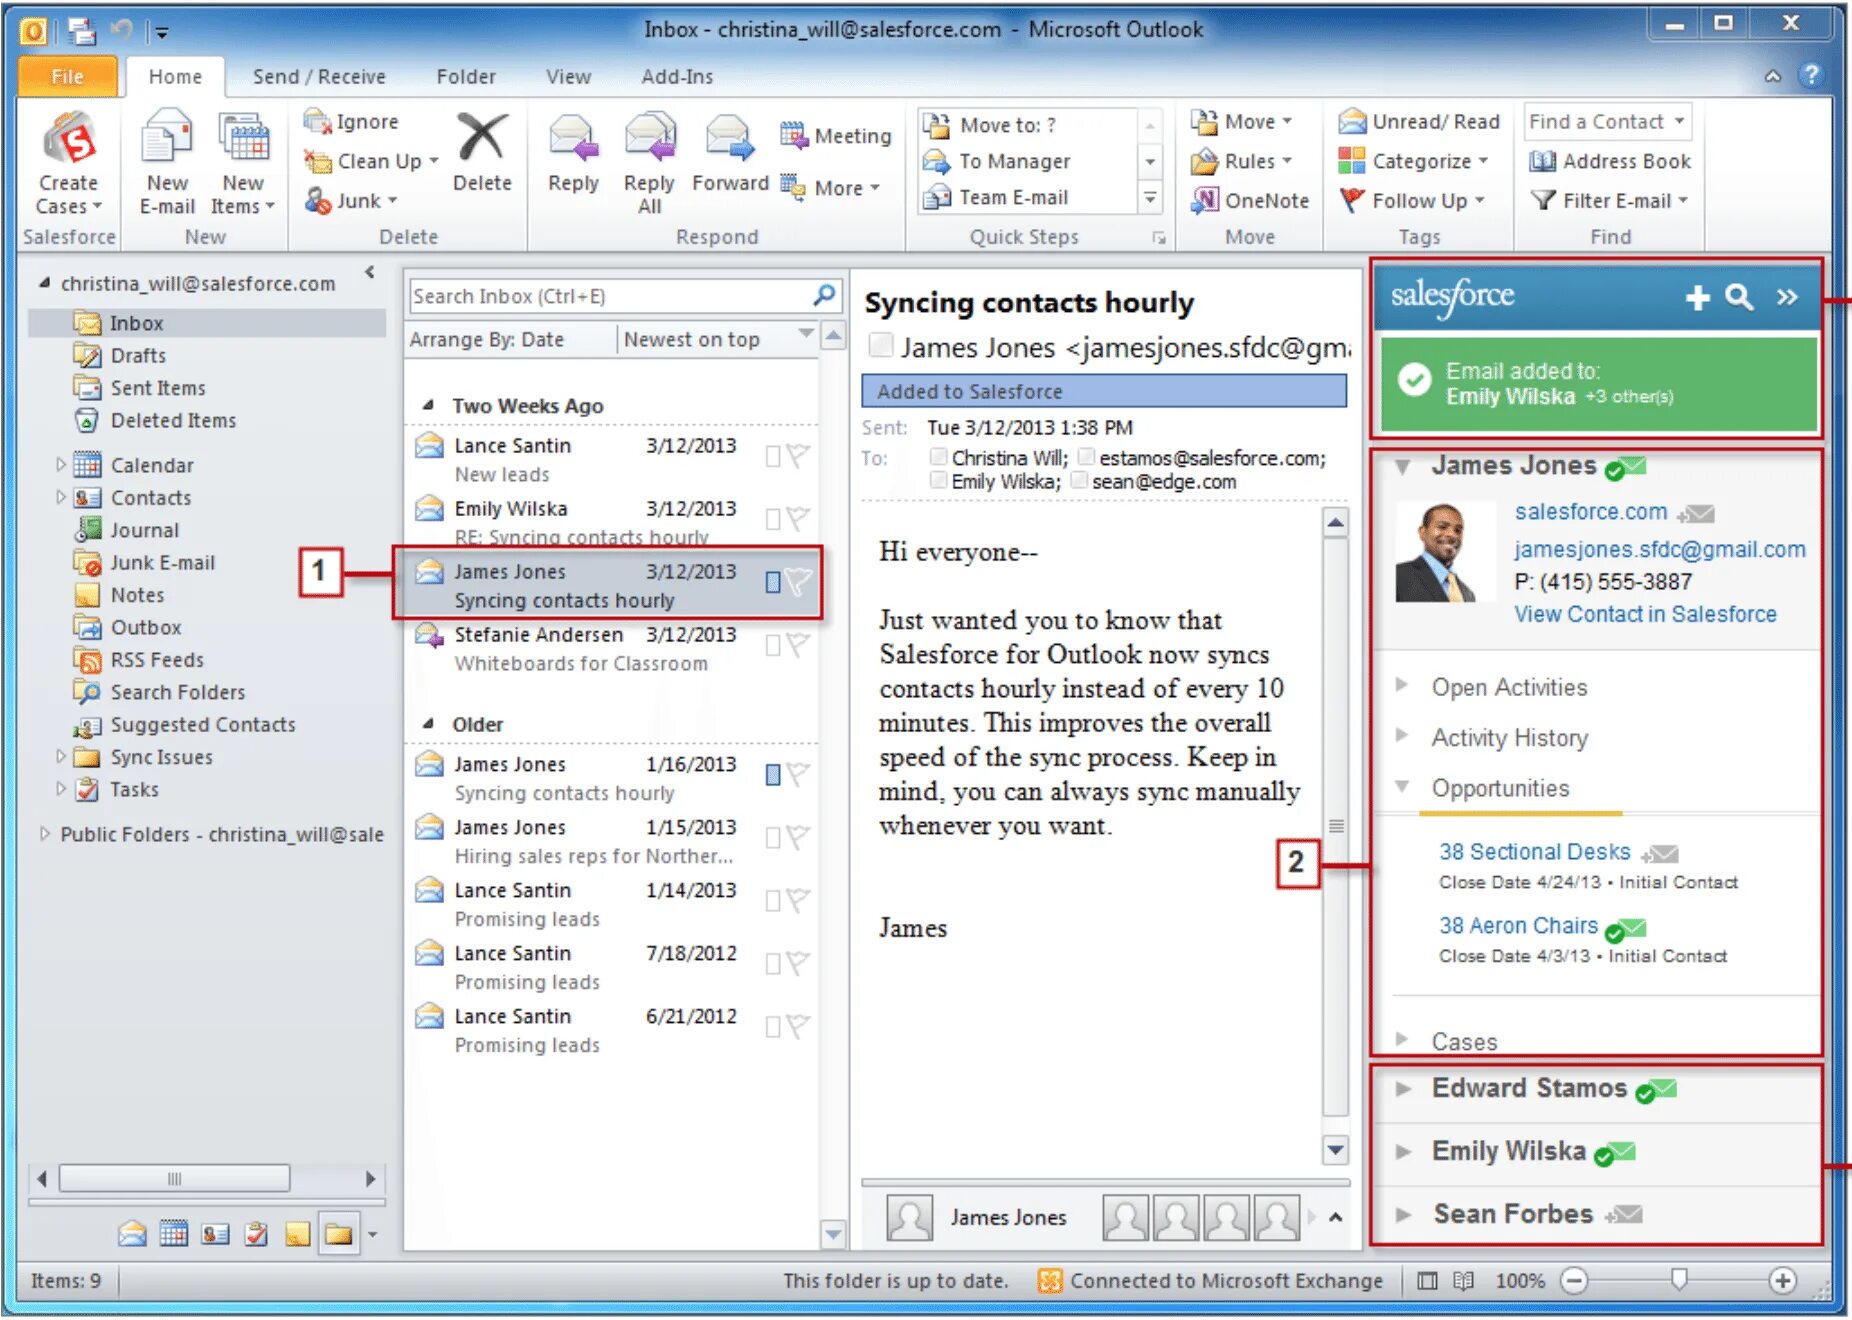
Task: Open the 38 Aeron Chairs opportunity
Action: 1518,926
